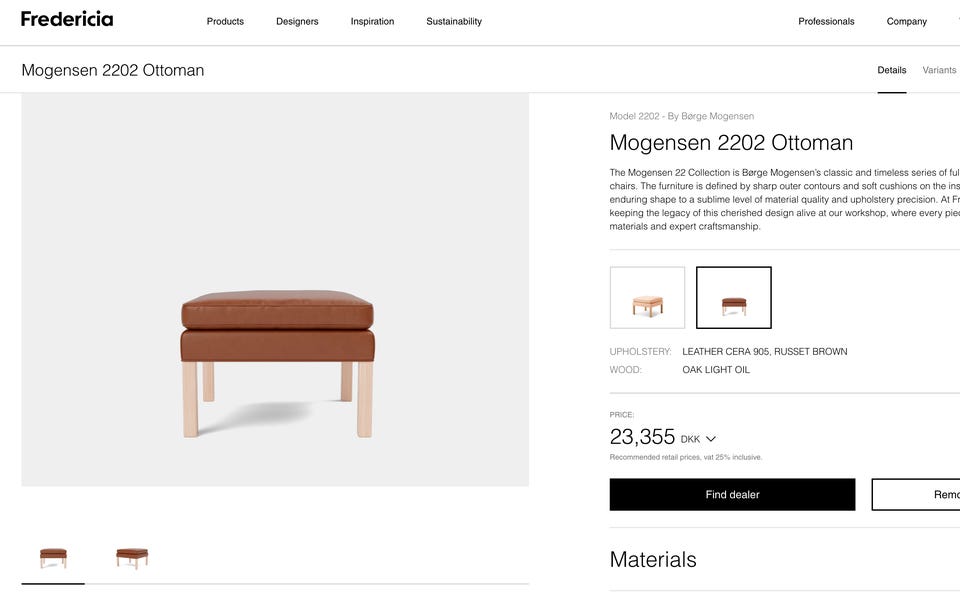Click the main ottoman product image
The image size is (960, 592).
275,290
